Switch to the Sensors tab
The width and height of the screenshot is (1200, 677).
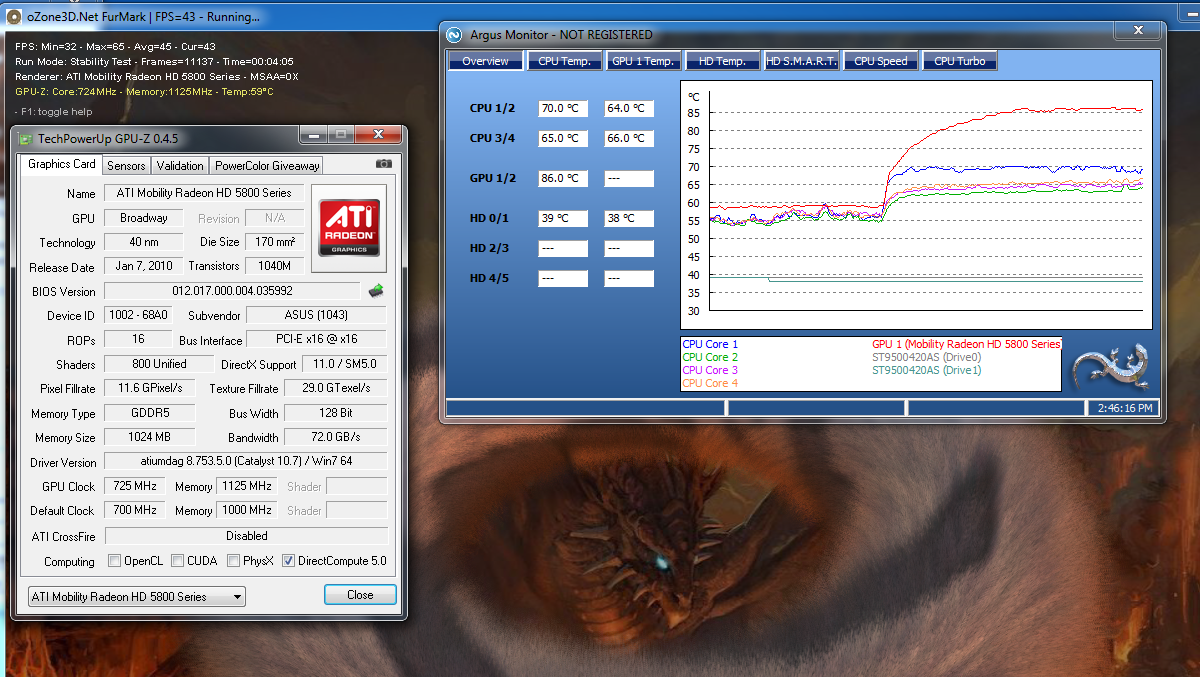pos(126,166)
